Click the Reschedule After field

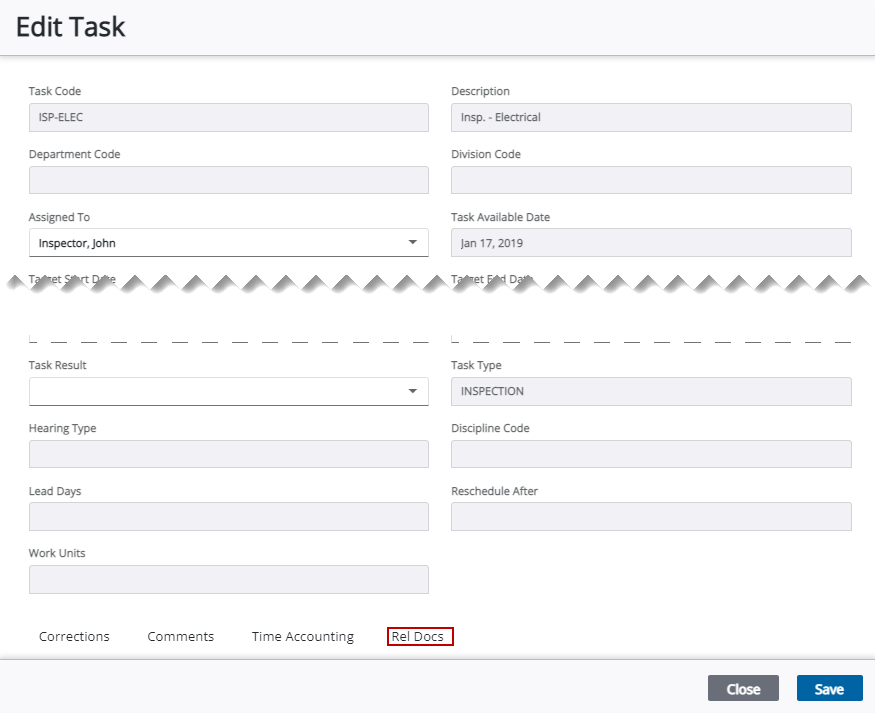click(651, 517)
